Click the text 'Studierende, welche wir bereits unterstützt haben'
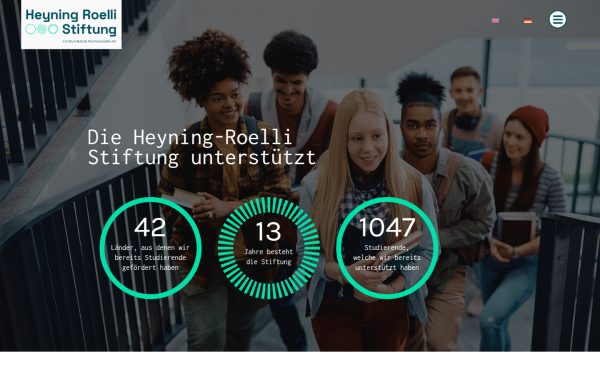600x375 pixels. coord(387,258)
